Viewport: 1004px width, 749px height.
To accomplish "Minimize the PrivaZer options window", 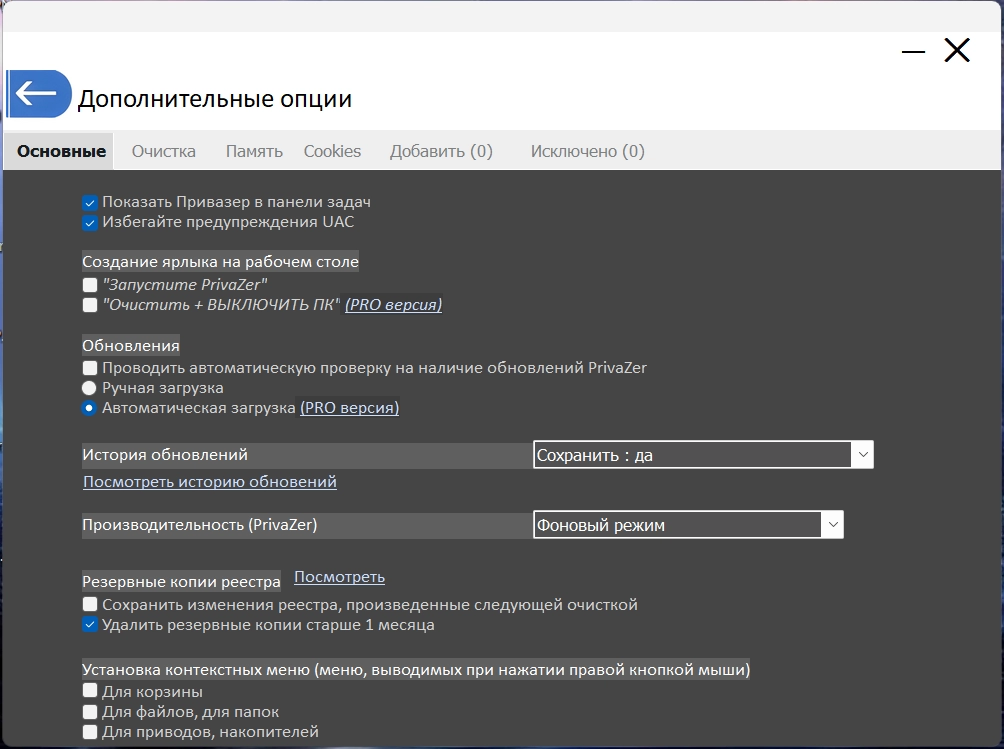I will 913,51.
